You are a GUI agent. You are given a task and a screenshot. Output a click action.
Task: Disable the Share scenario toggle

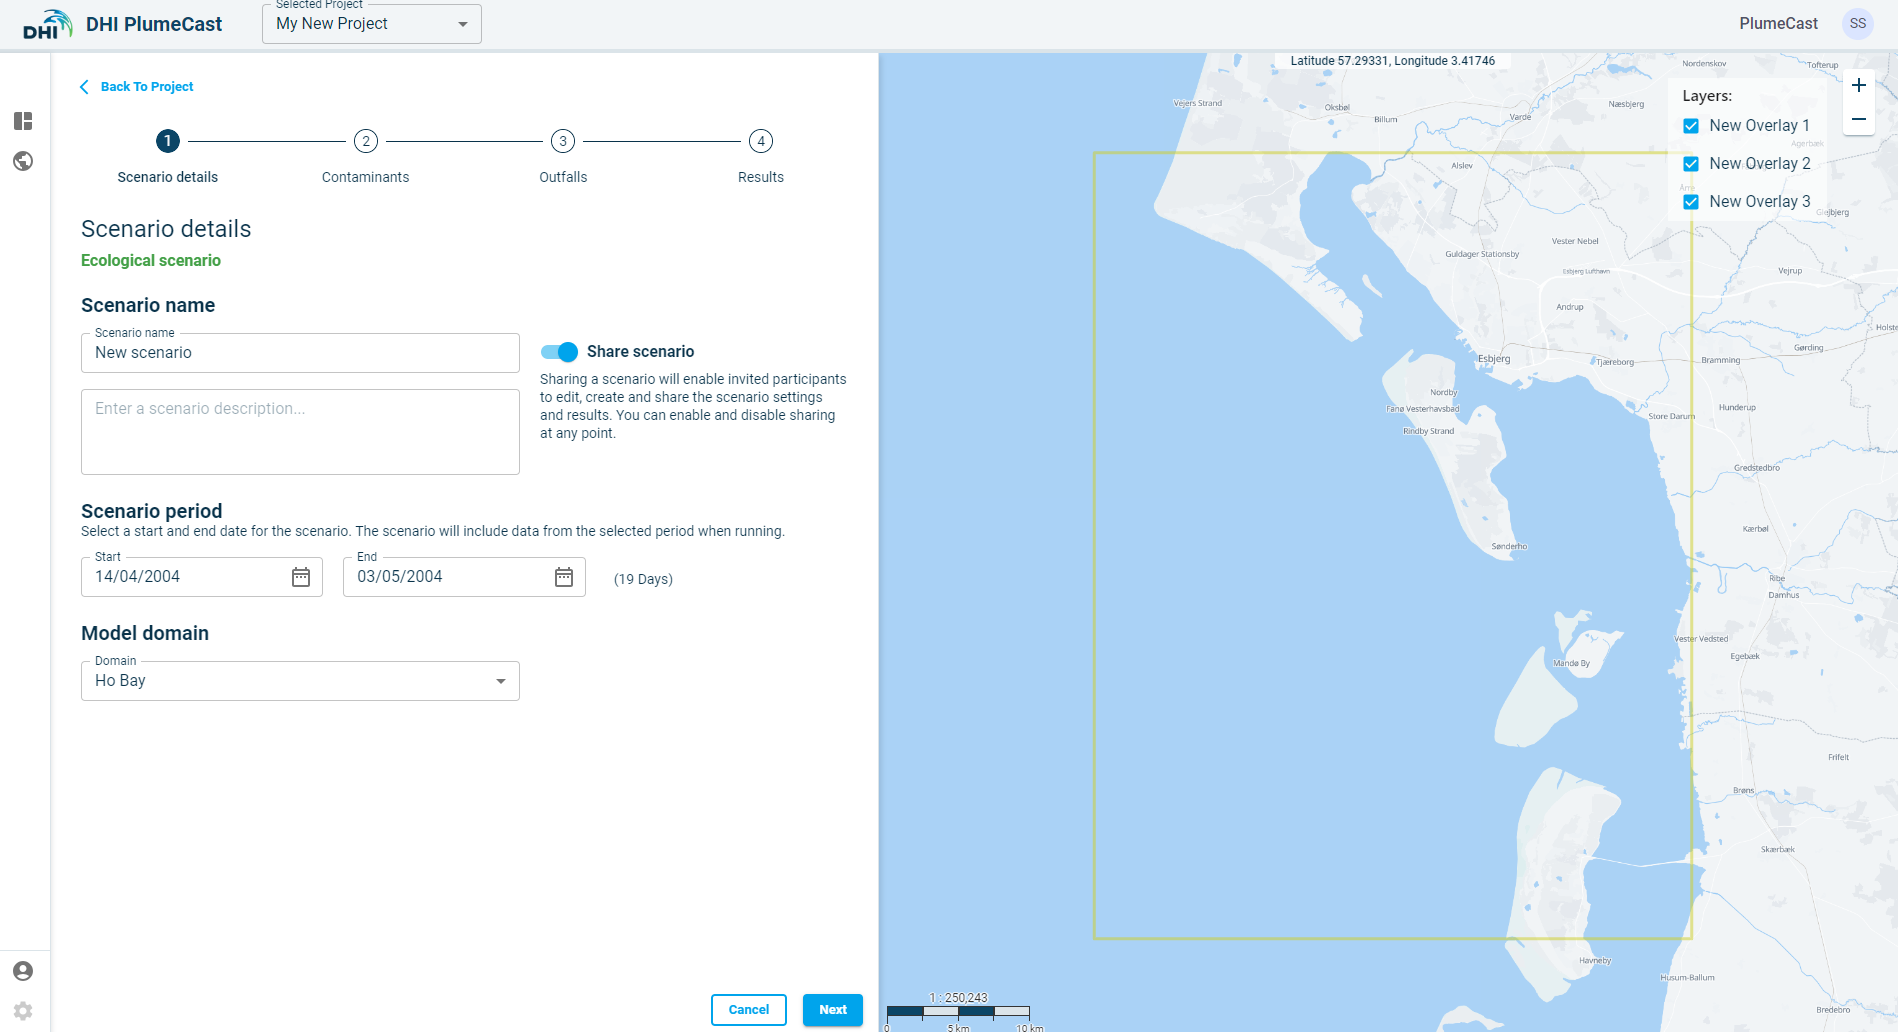coord(560,352)
